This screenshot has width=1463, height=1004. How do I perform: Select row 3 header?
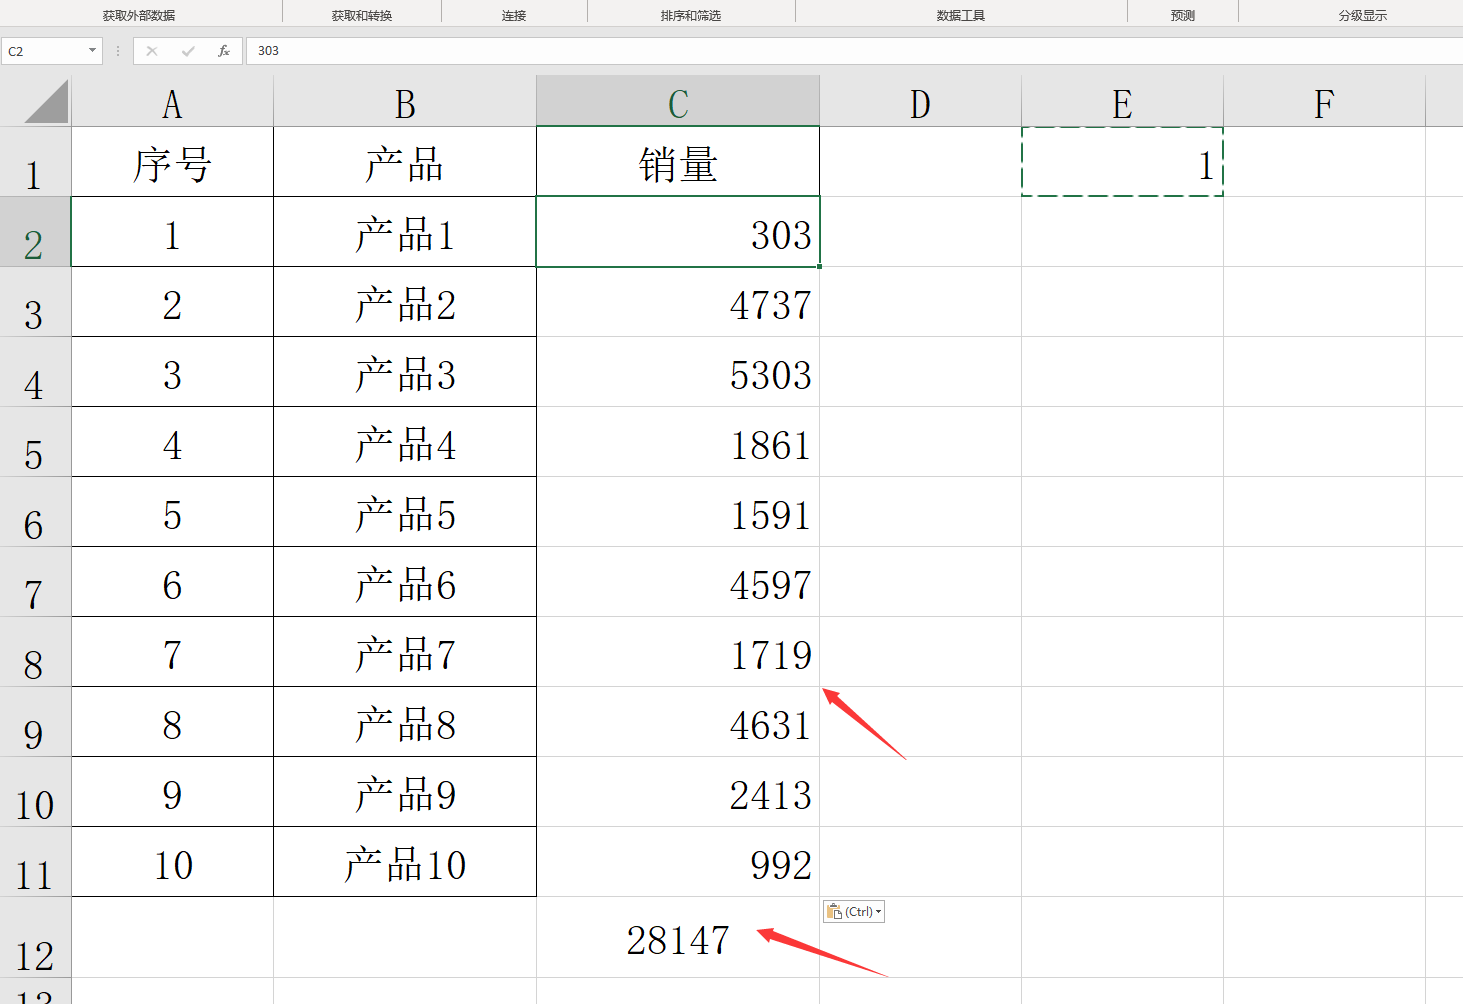pyautogui.click(x=35, y=302)
